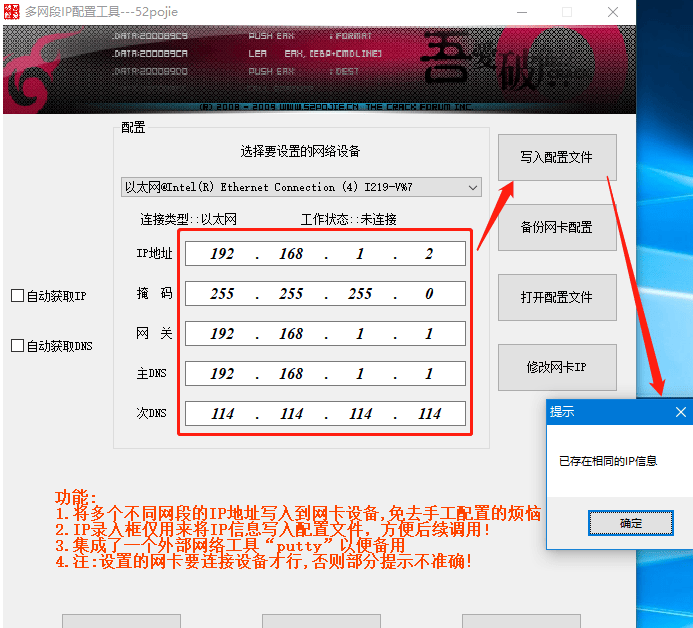693x628 pixels.
Task: Apply settings with the 修改网卡IP button
Action: (557, 367)
